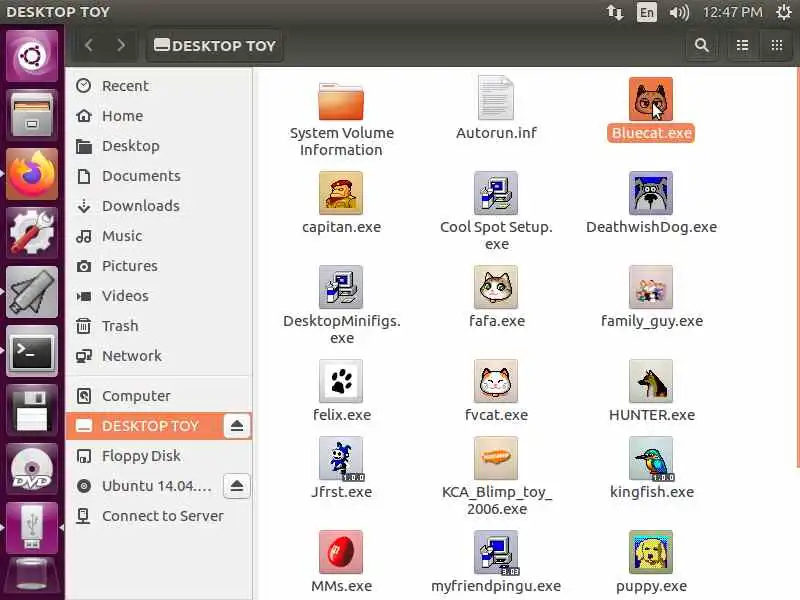Go to Home in the sidebar
Viewport: 800px width, 600px height.
click(x=159, y=116)
